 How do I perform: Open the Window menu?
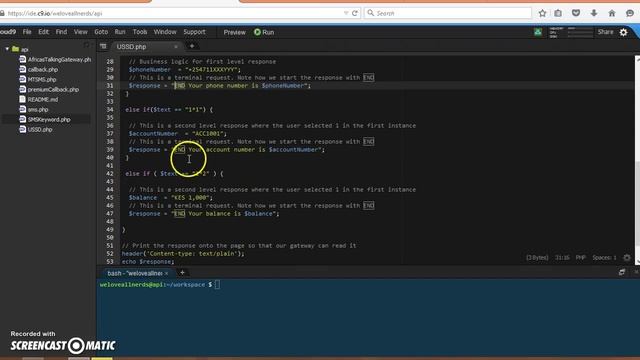pyautogui.click(x=165, y=32)
